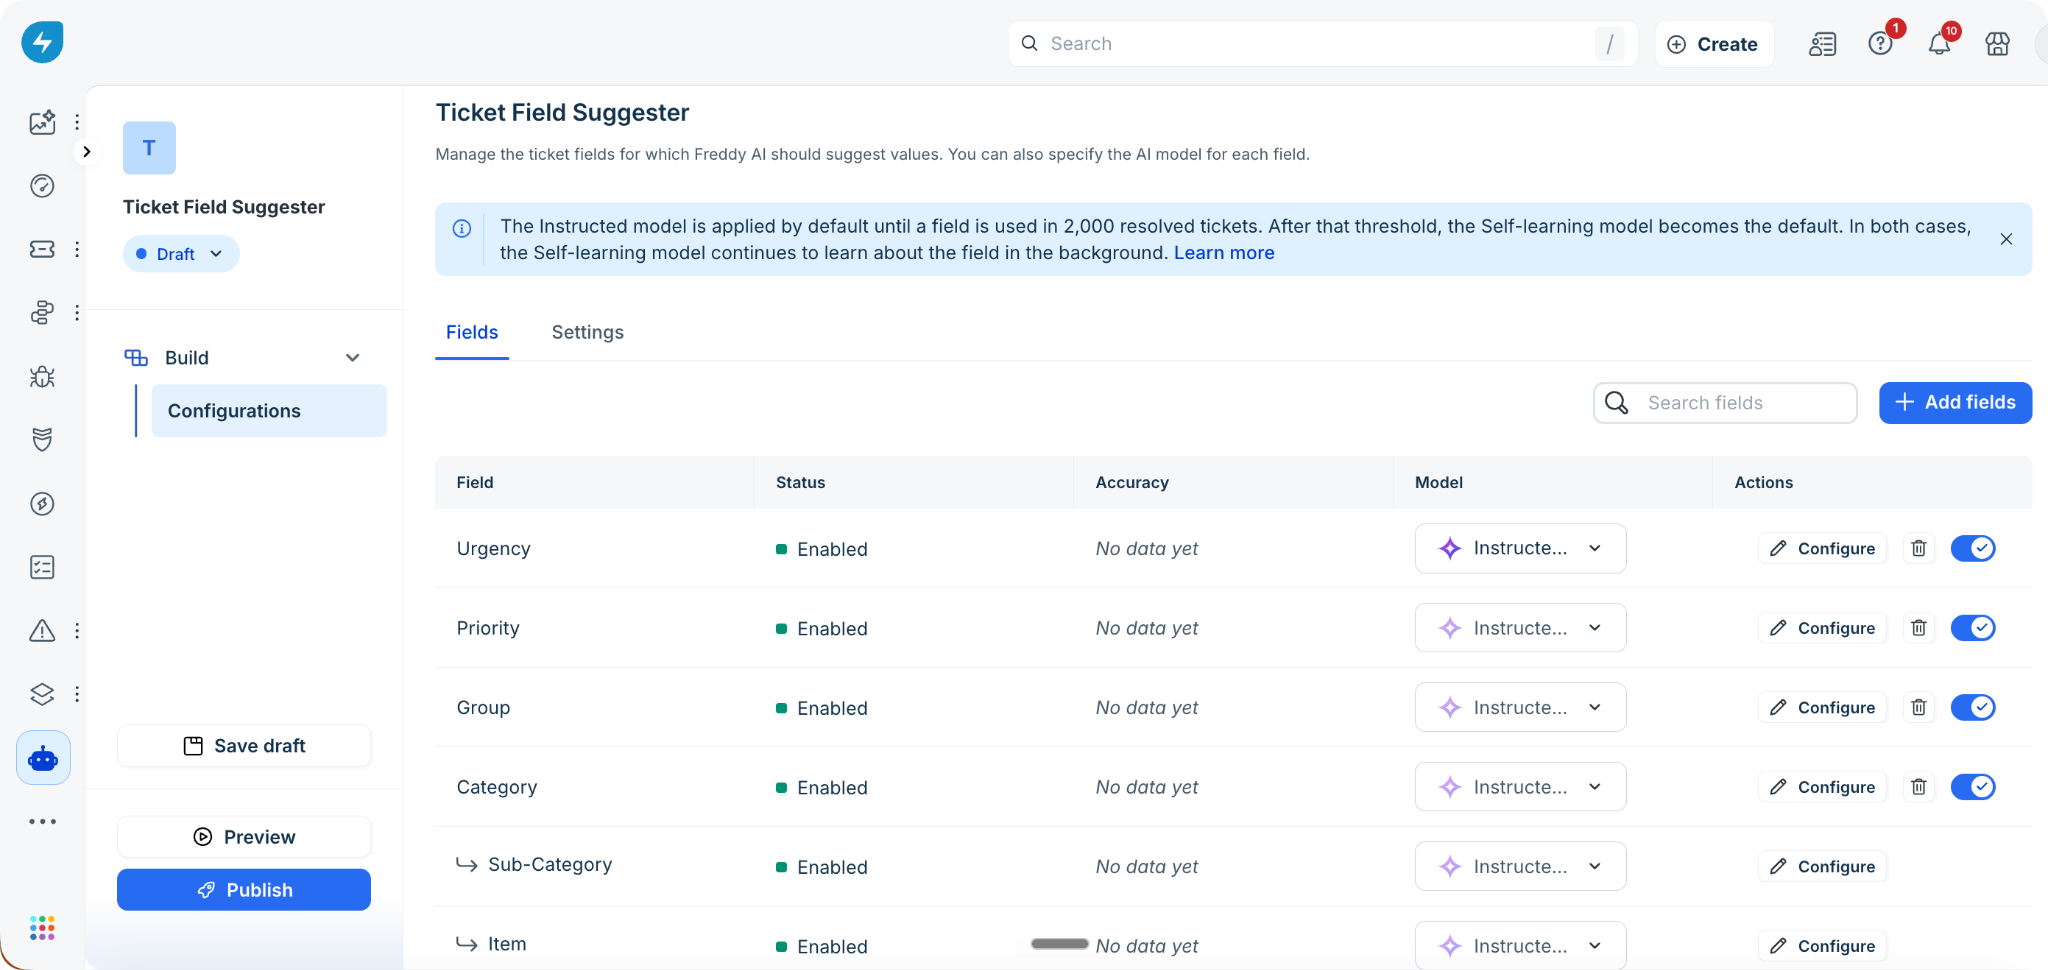Open the stacked layers icon in sidebar
The height and width of the screenshot is (970, 2048).
pos(42,694)
